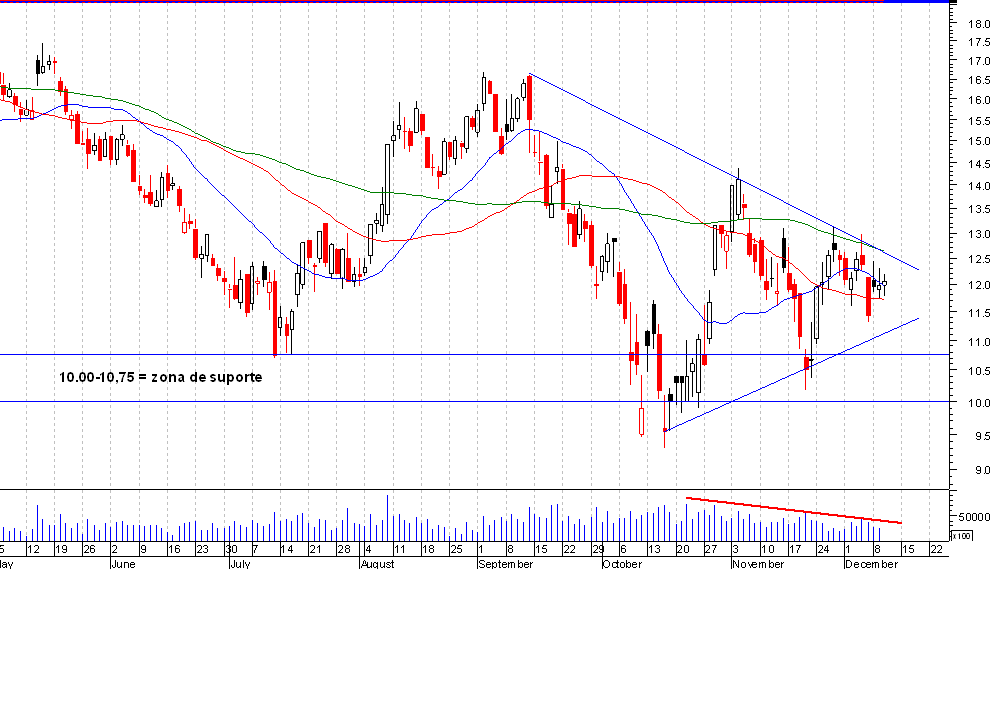
Task: Select the 17.5 price axis label
Action: tap(979, 42)
